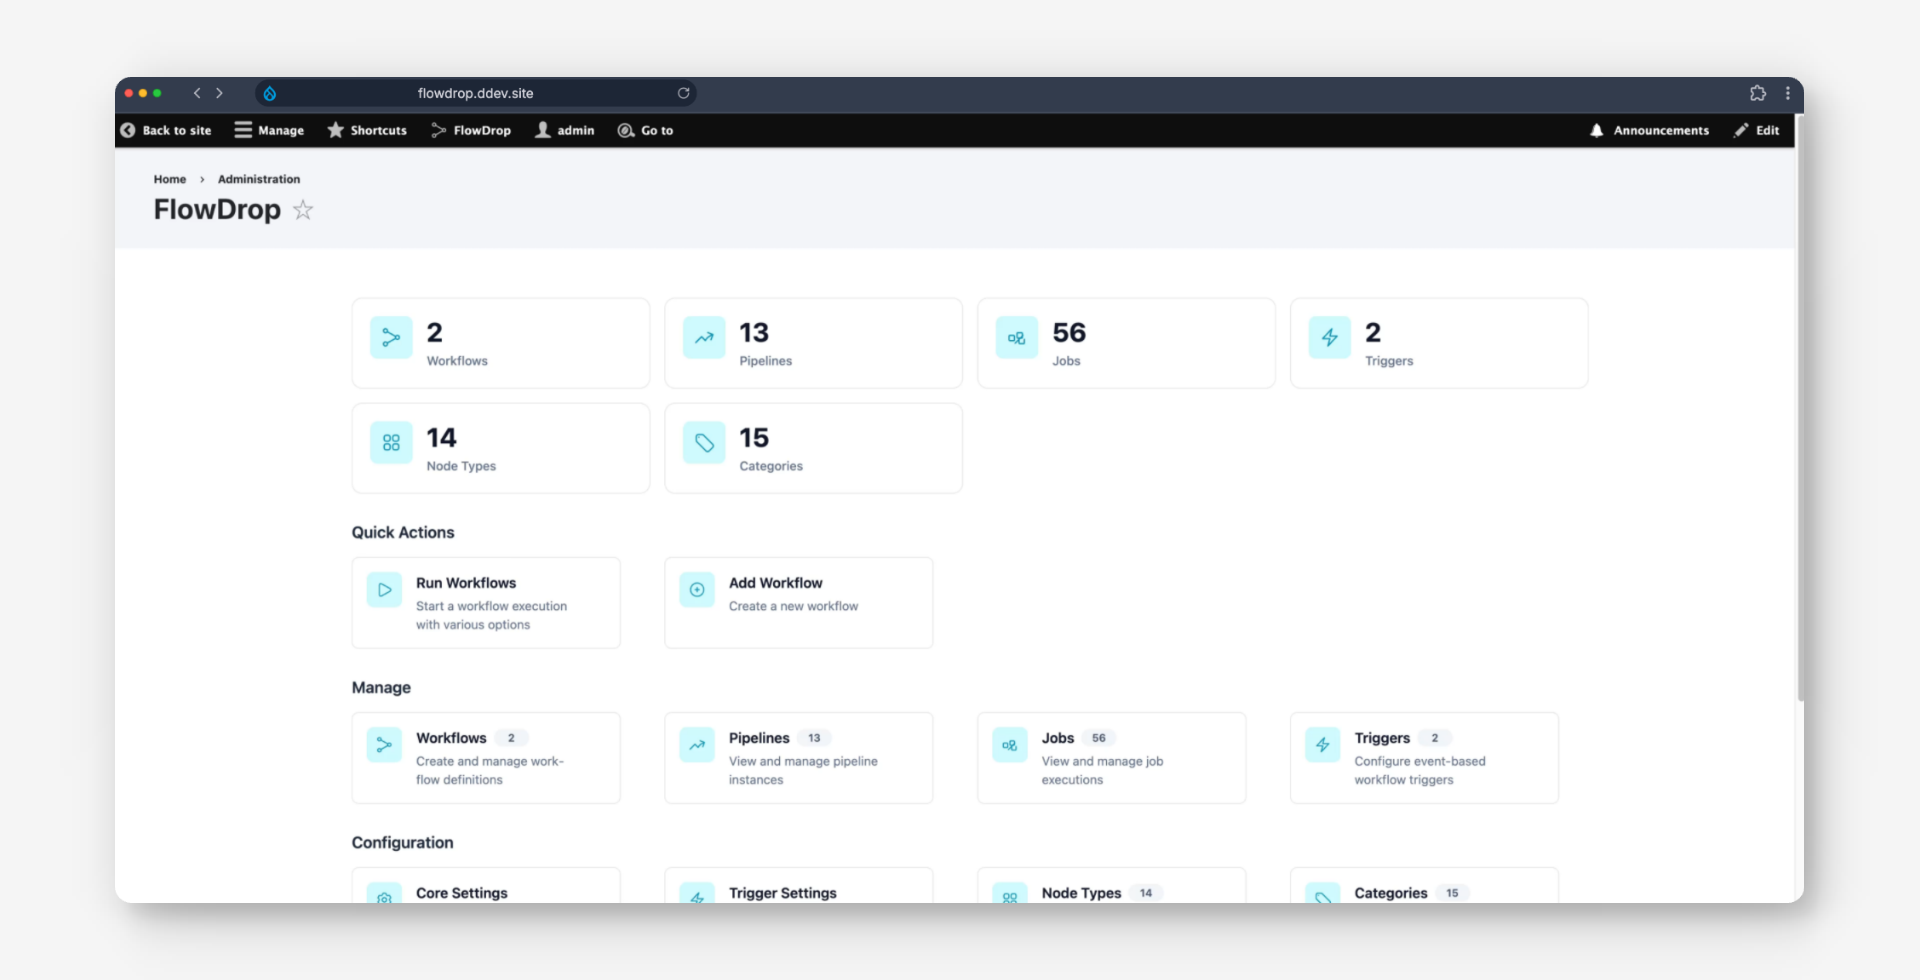
Task: Click the Administration breadcrumb link
Action: 259,179
